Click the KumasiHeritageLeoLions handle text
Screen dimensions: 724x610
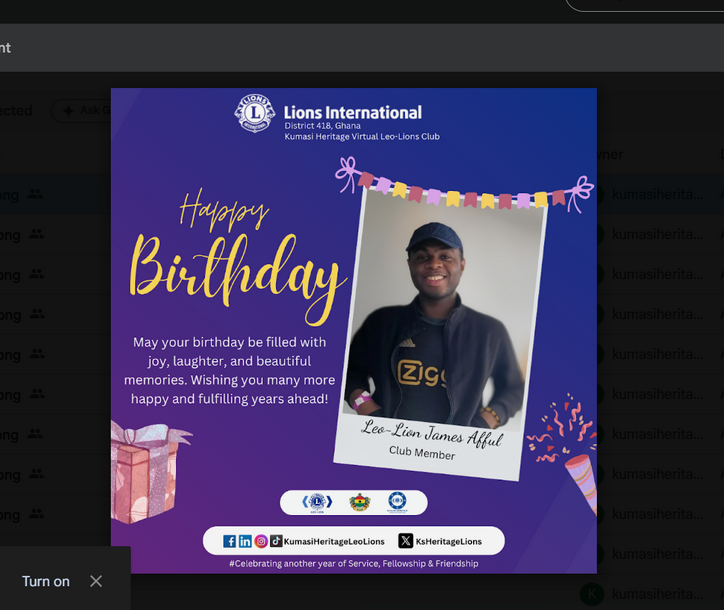click(x=334, y=541)
